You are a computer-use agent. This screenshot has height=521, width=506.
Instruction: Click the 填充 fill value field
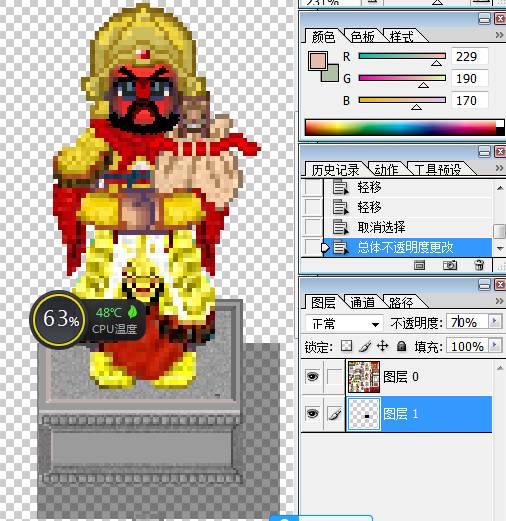click(467, 347)
